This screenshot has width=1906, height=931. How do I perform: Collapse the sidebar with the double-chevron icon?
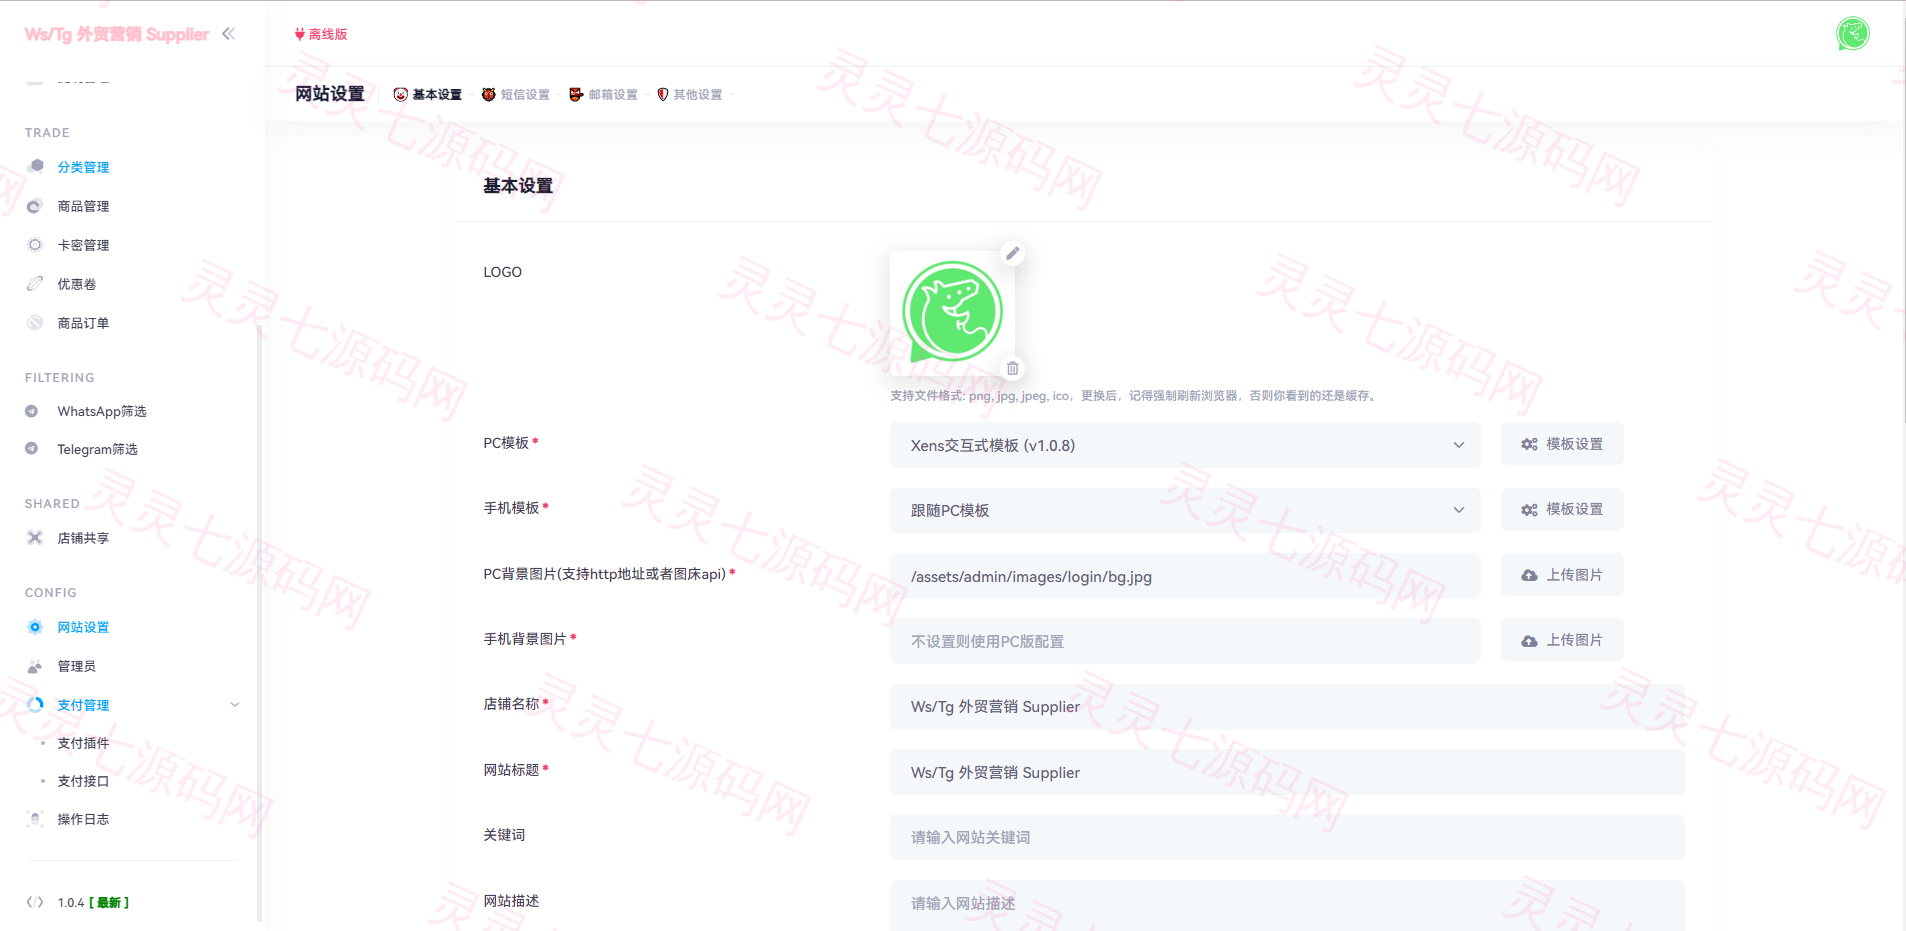tap(229, 34)
